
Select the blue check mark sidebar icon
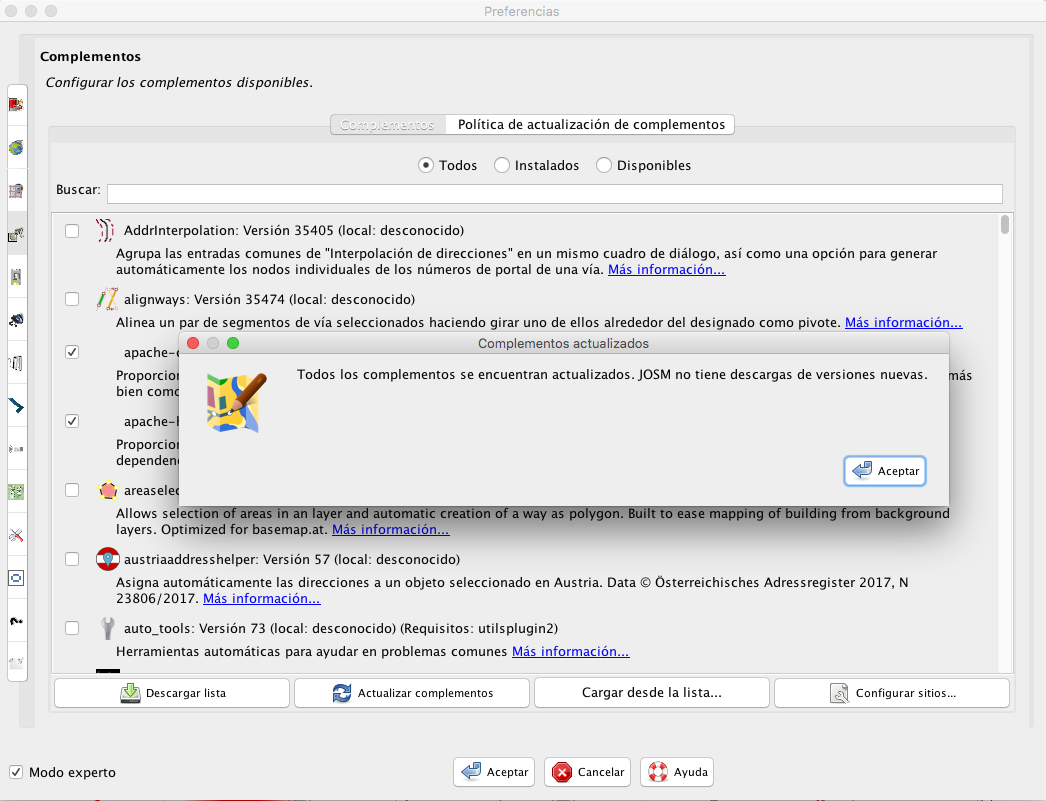coord(16,406)
